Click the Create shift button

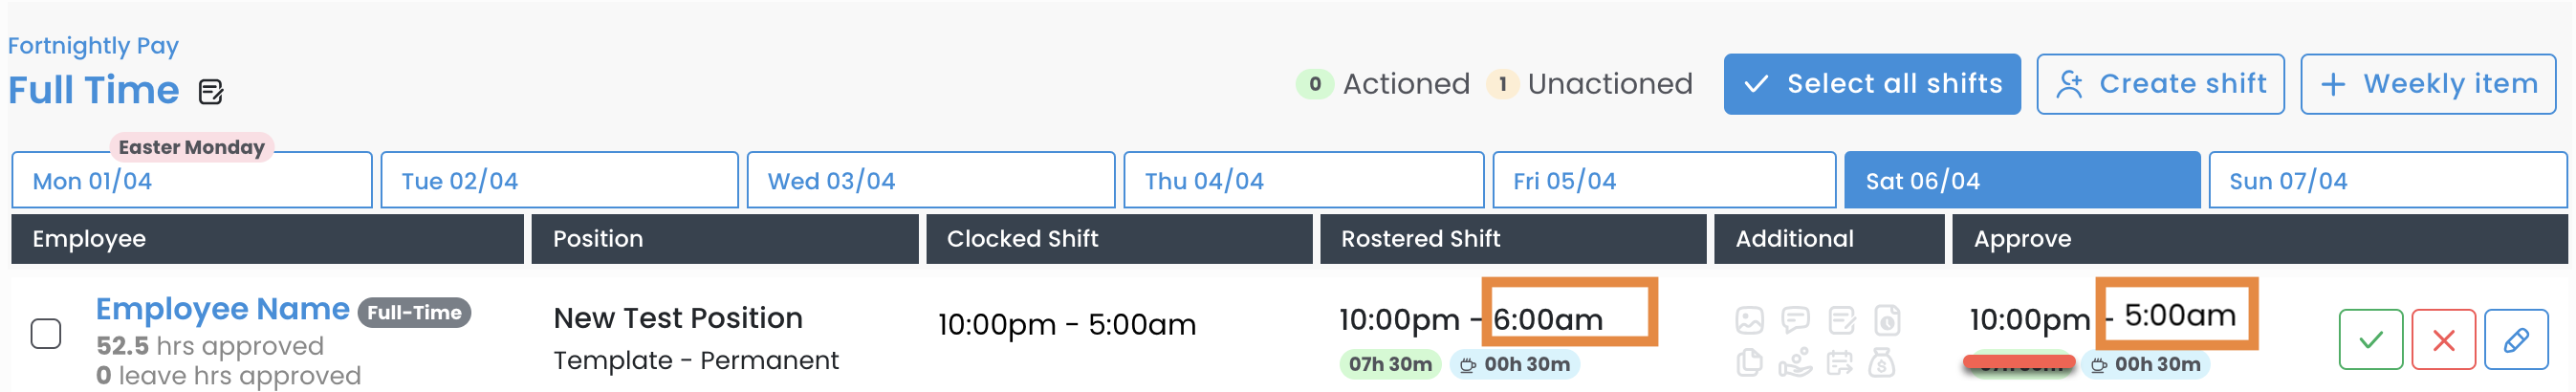2160,84
